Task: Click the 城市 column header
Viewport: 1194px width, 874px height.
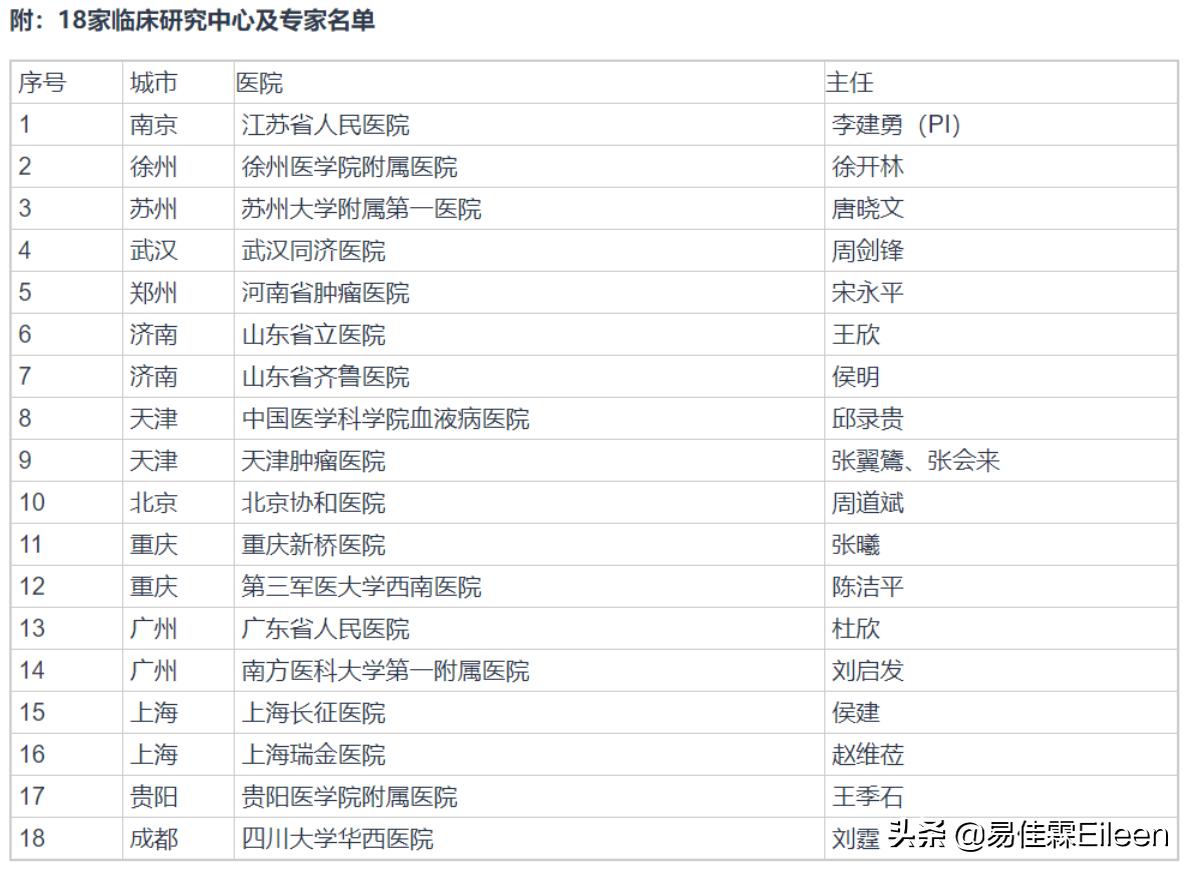Action: pyautogui.click(x=154, y=84)
